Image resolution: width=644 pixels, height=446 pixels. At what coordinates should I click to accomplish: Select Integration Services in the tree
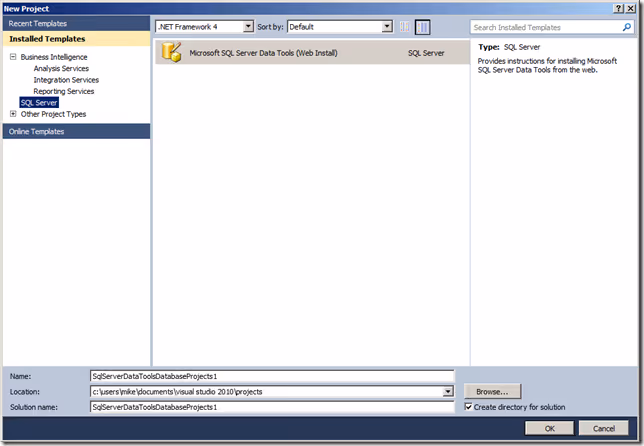pyautogui.click(x=66, y=80)
